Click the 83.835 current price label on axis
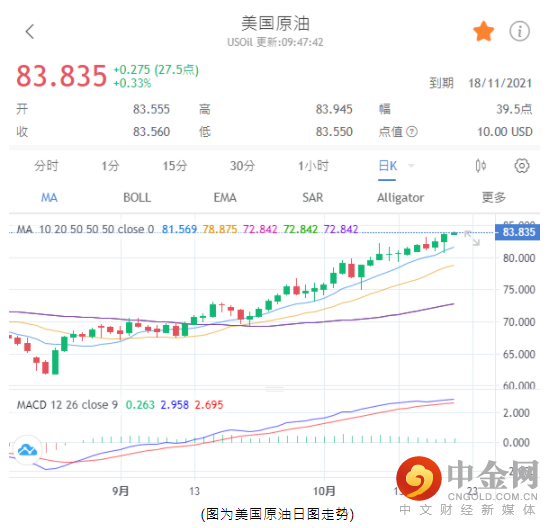The height and width of the screenshot is (528, 553). point(517,232)
